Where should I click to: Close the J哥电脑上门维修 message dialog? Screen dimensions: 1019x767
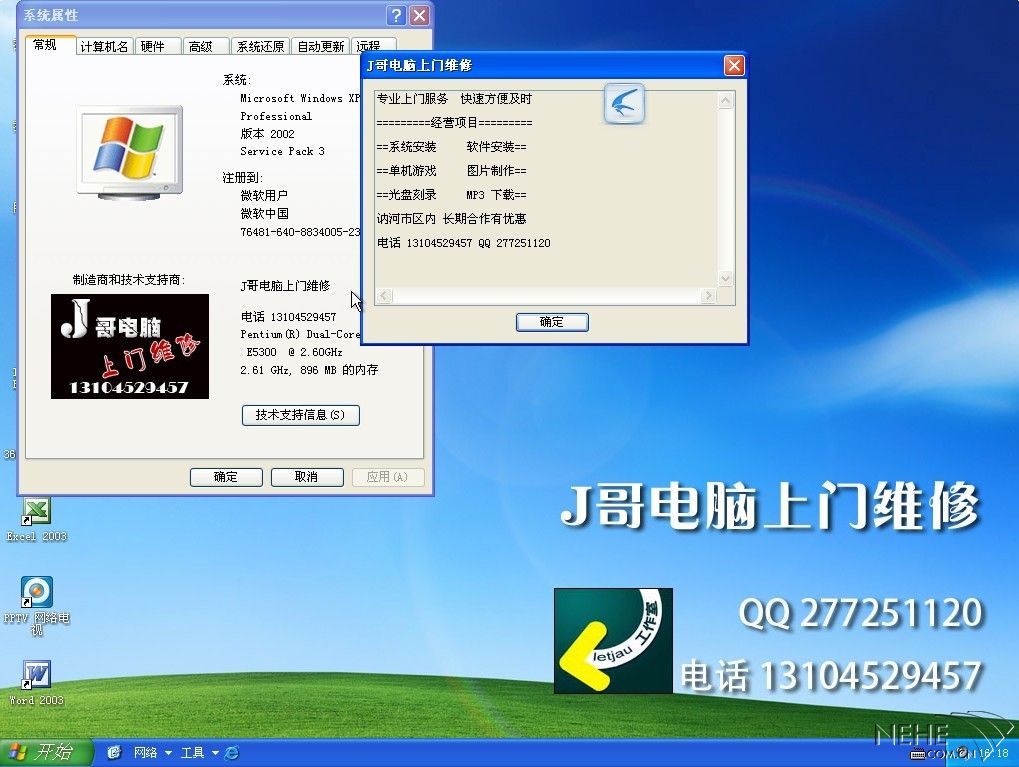pyautogui.click(x=734, y=65)
